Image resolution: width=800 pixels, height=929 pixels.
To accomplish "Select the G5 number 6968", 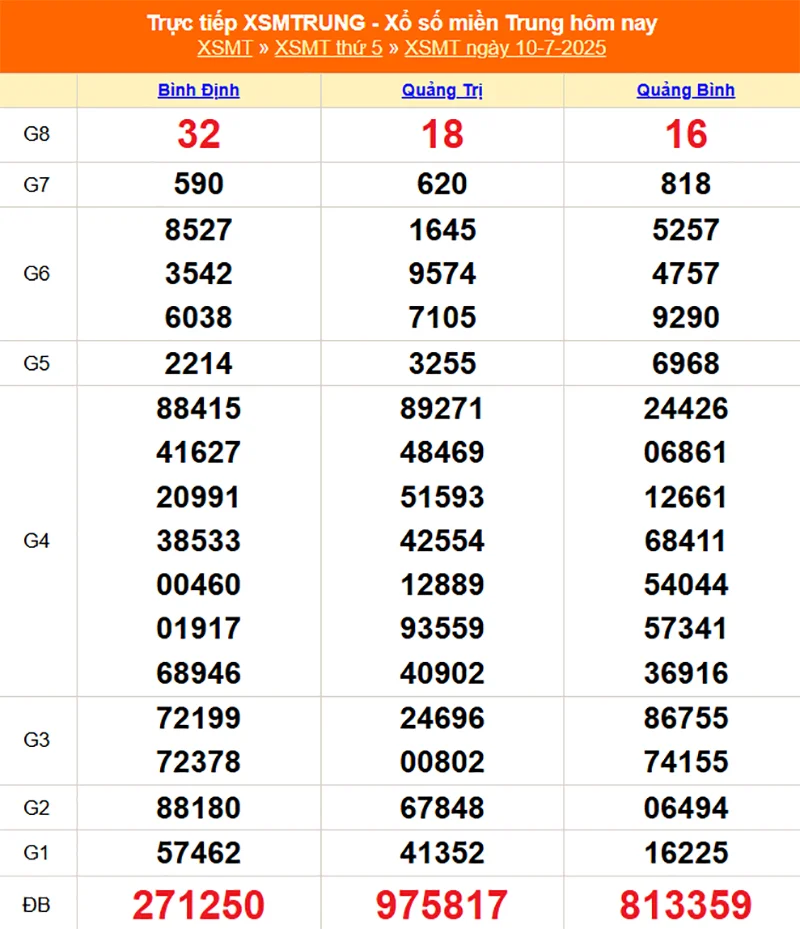I will click(x=685, y=363).
